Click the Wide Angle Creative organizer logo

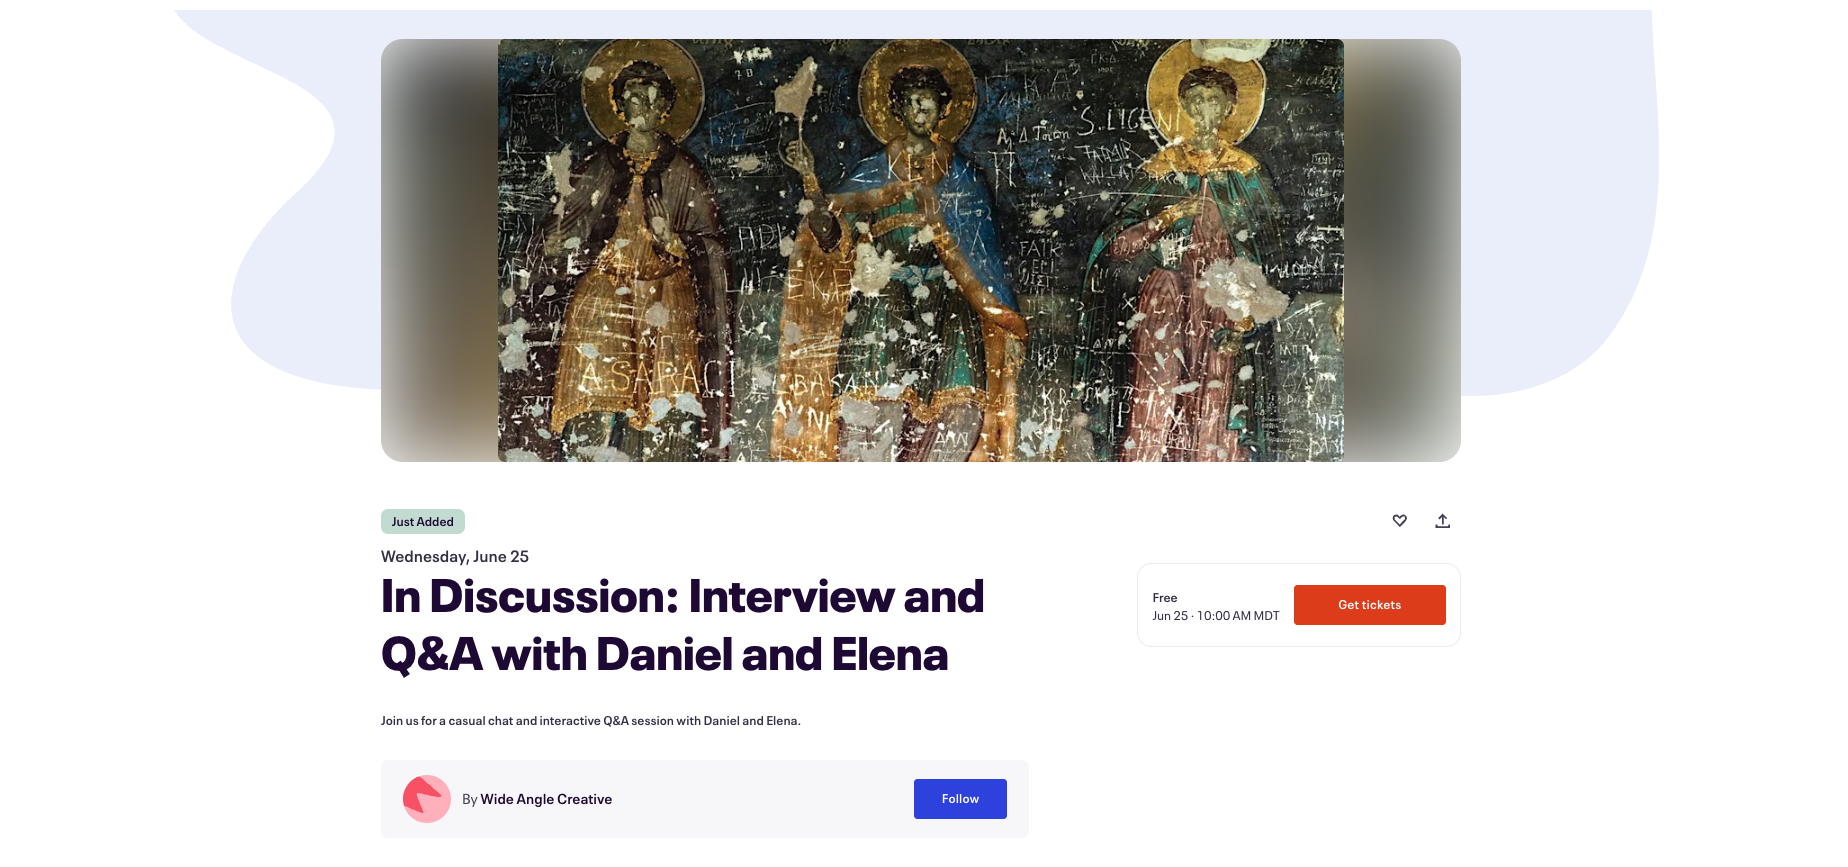427,799
